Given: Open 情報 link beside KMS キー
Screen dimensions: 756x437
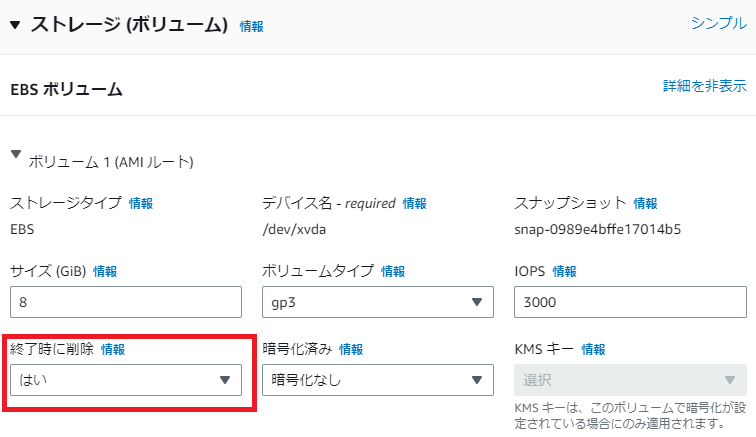Looking at the screenshot, I should pyautogui.click(x=593, y=349).
